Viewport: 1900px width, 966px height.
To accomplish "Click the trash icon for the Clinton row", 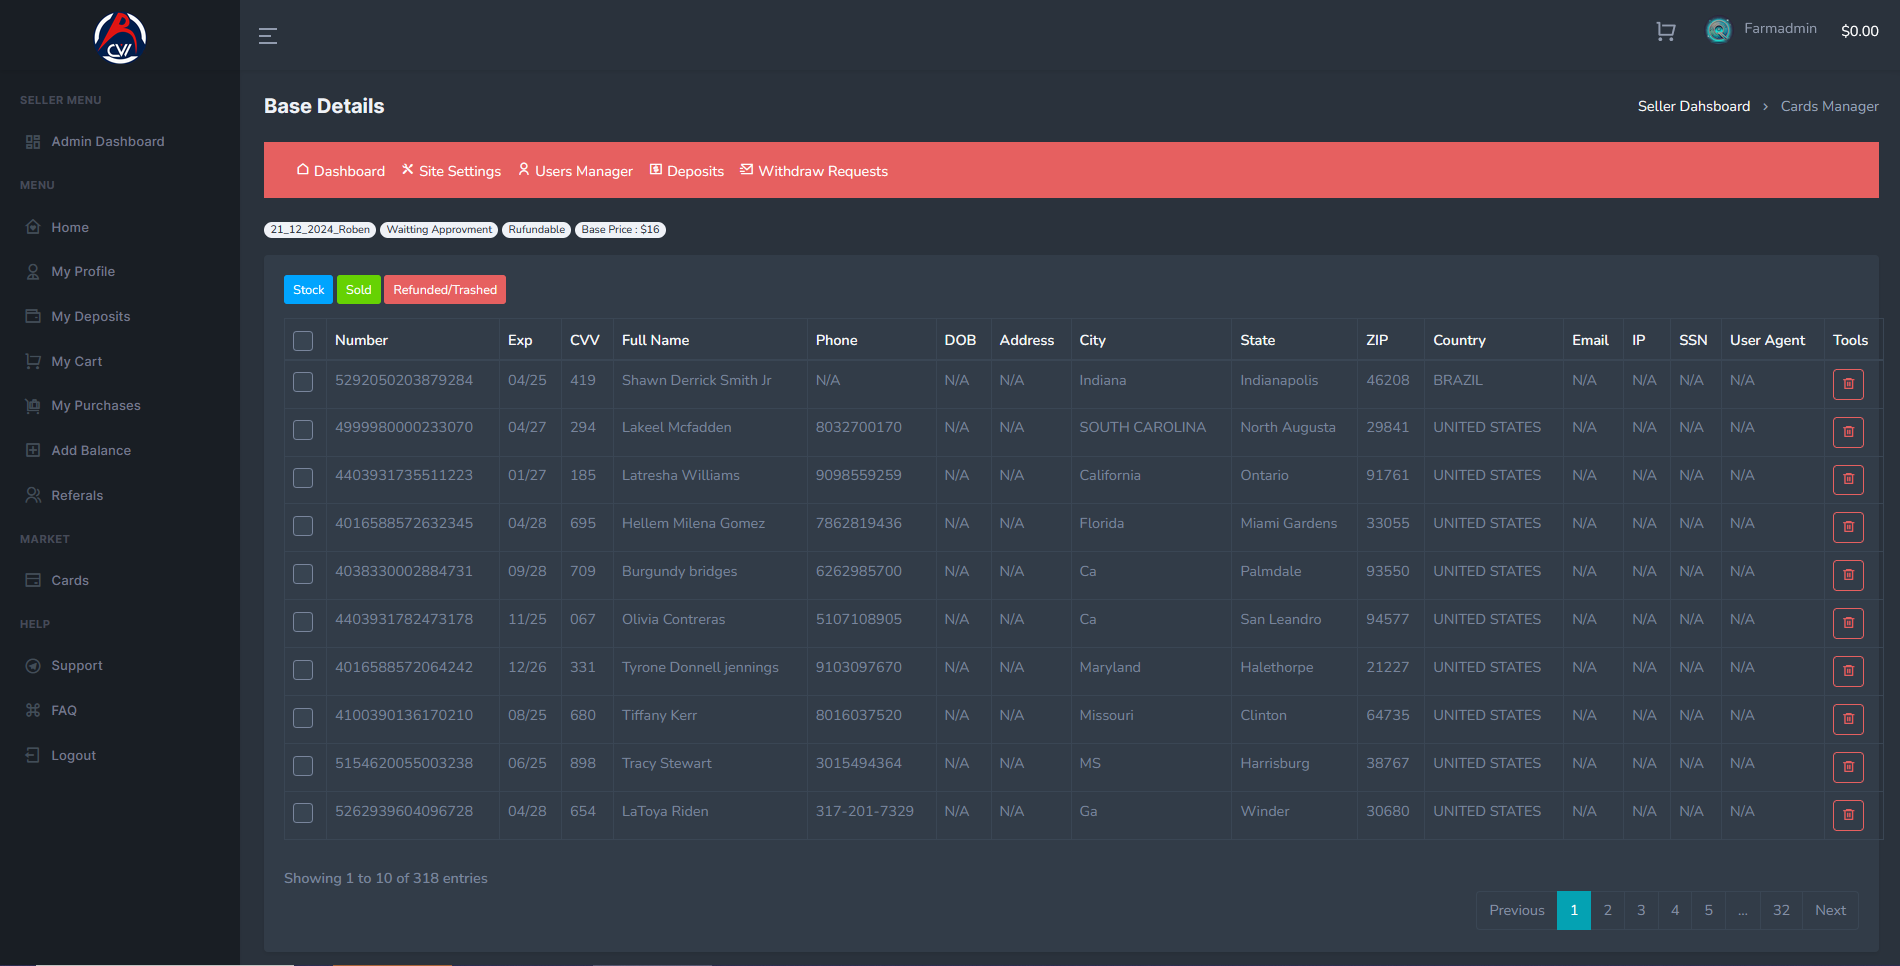I will click(1848, 719).
